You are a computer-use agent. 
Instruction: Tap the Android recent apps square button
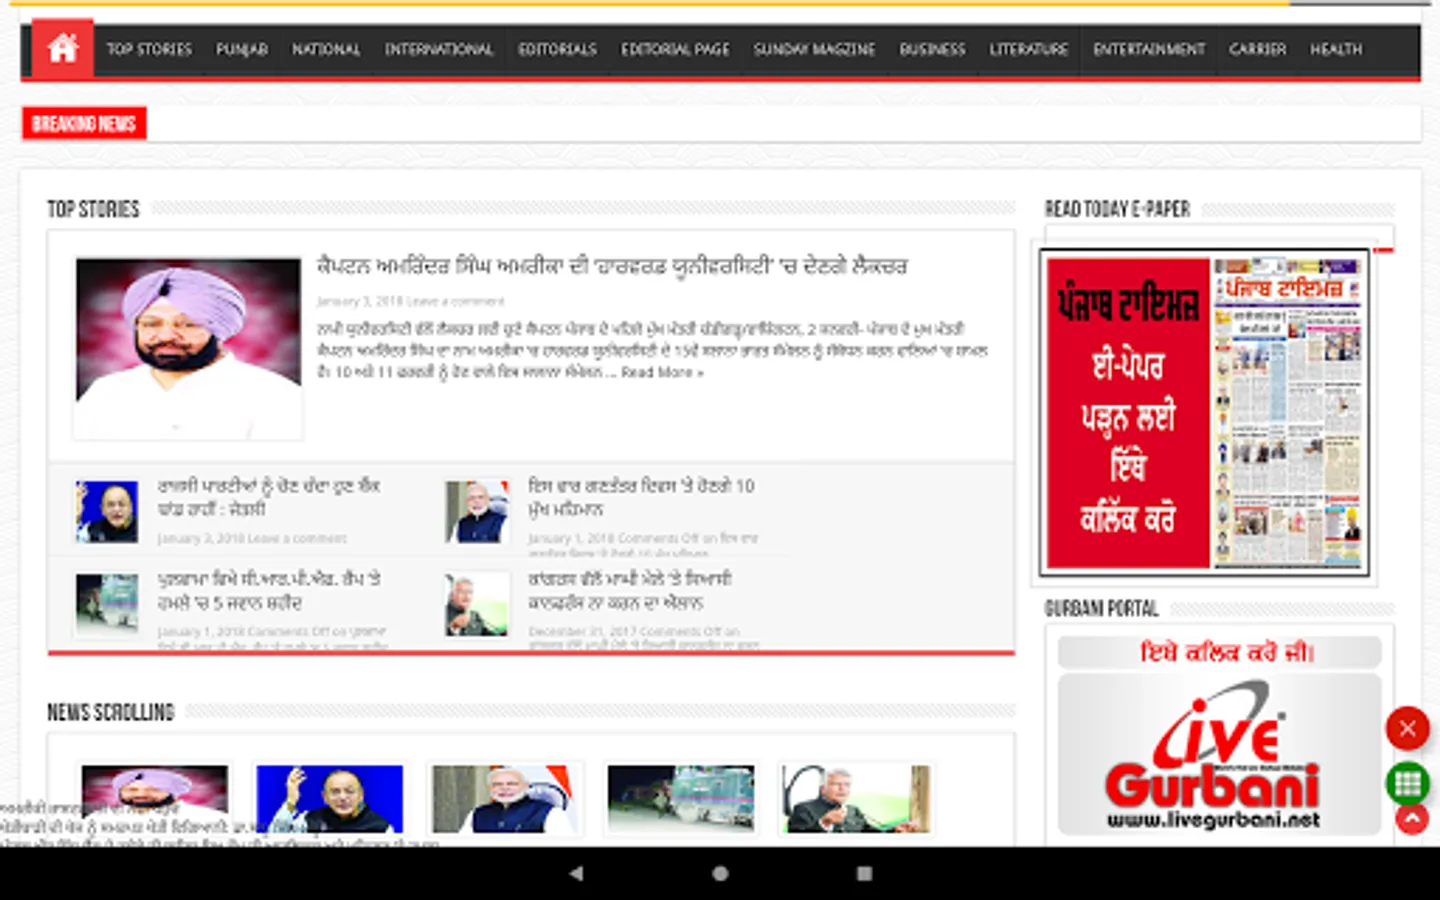click(x=864, y=873)
